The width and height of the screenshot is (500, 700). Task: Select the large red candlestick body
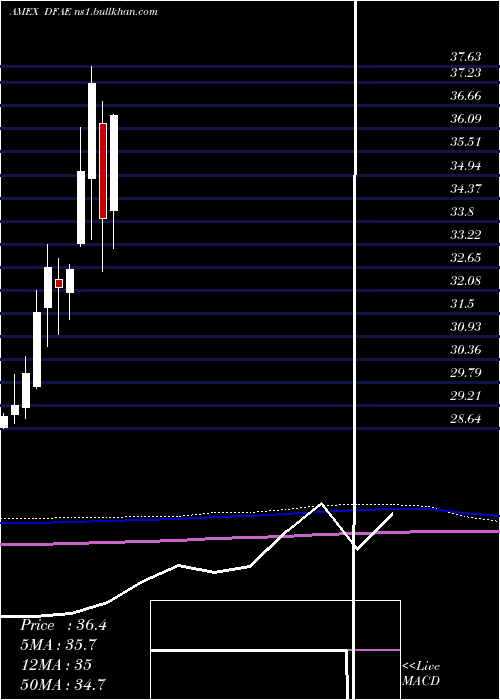(x=103, y=171)
